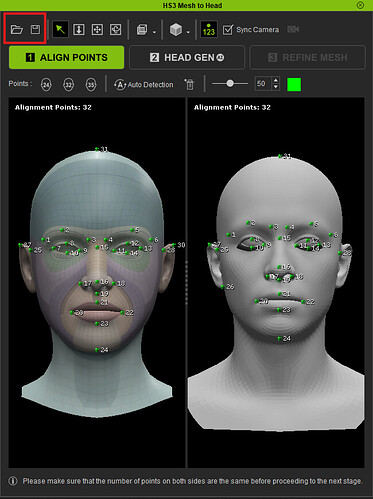Select the REFINE MESH tab
The image size is (373, 499).
pyautogui.click(x=308, y=57)
